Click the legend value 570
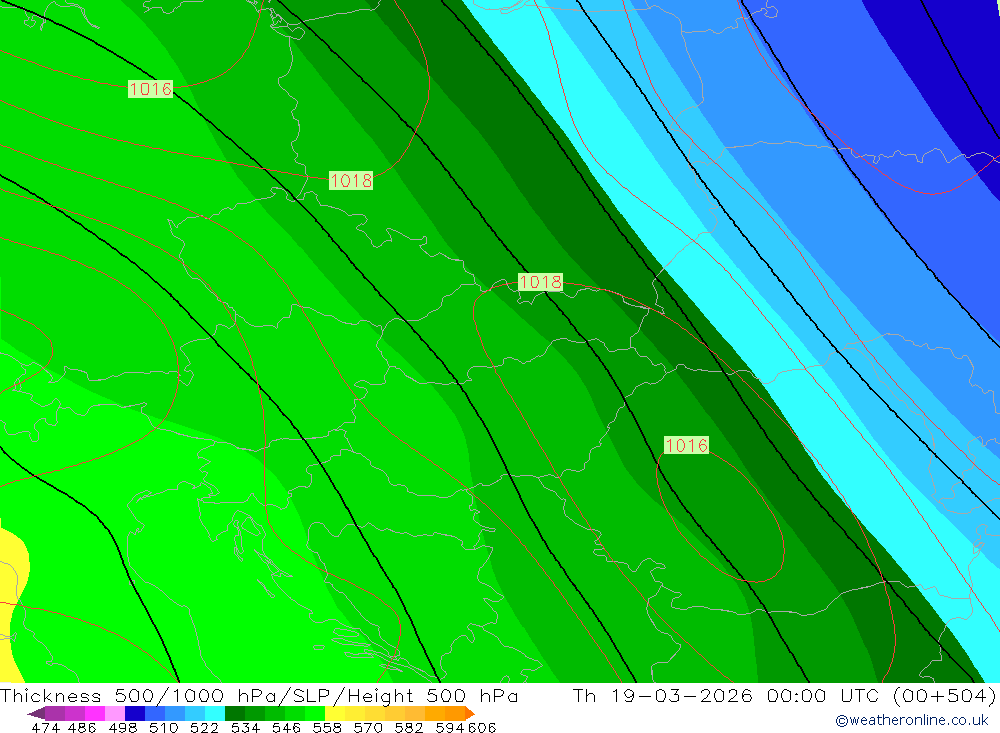This screenshot has width=1000, height=733. 367,727
